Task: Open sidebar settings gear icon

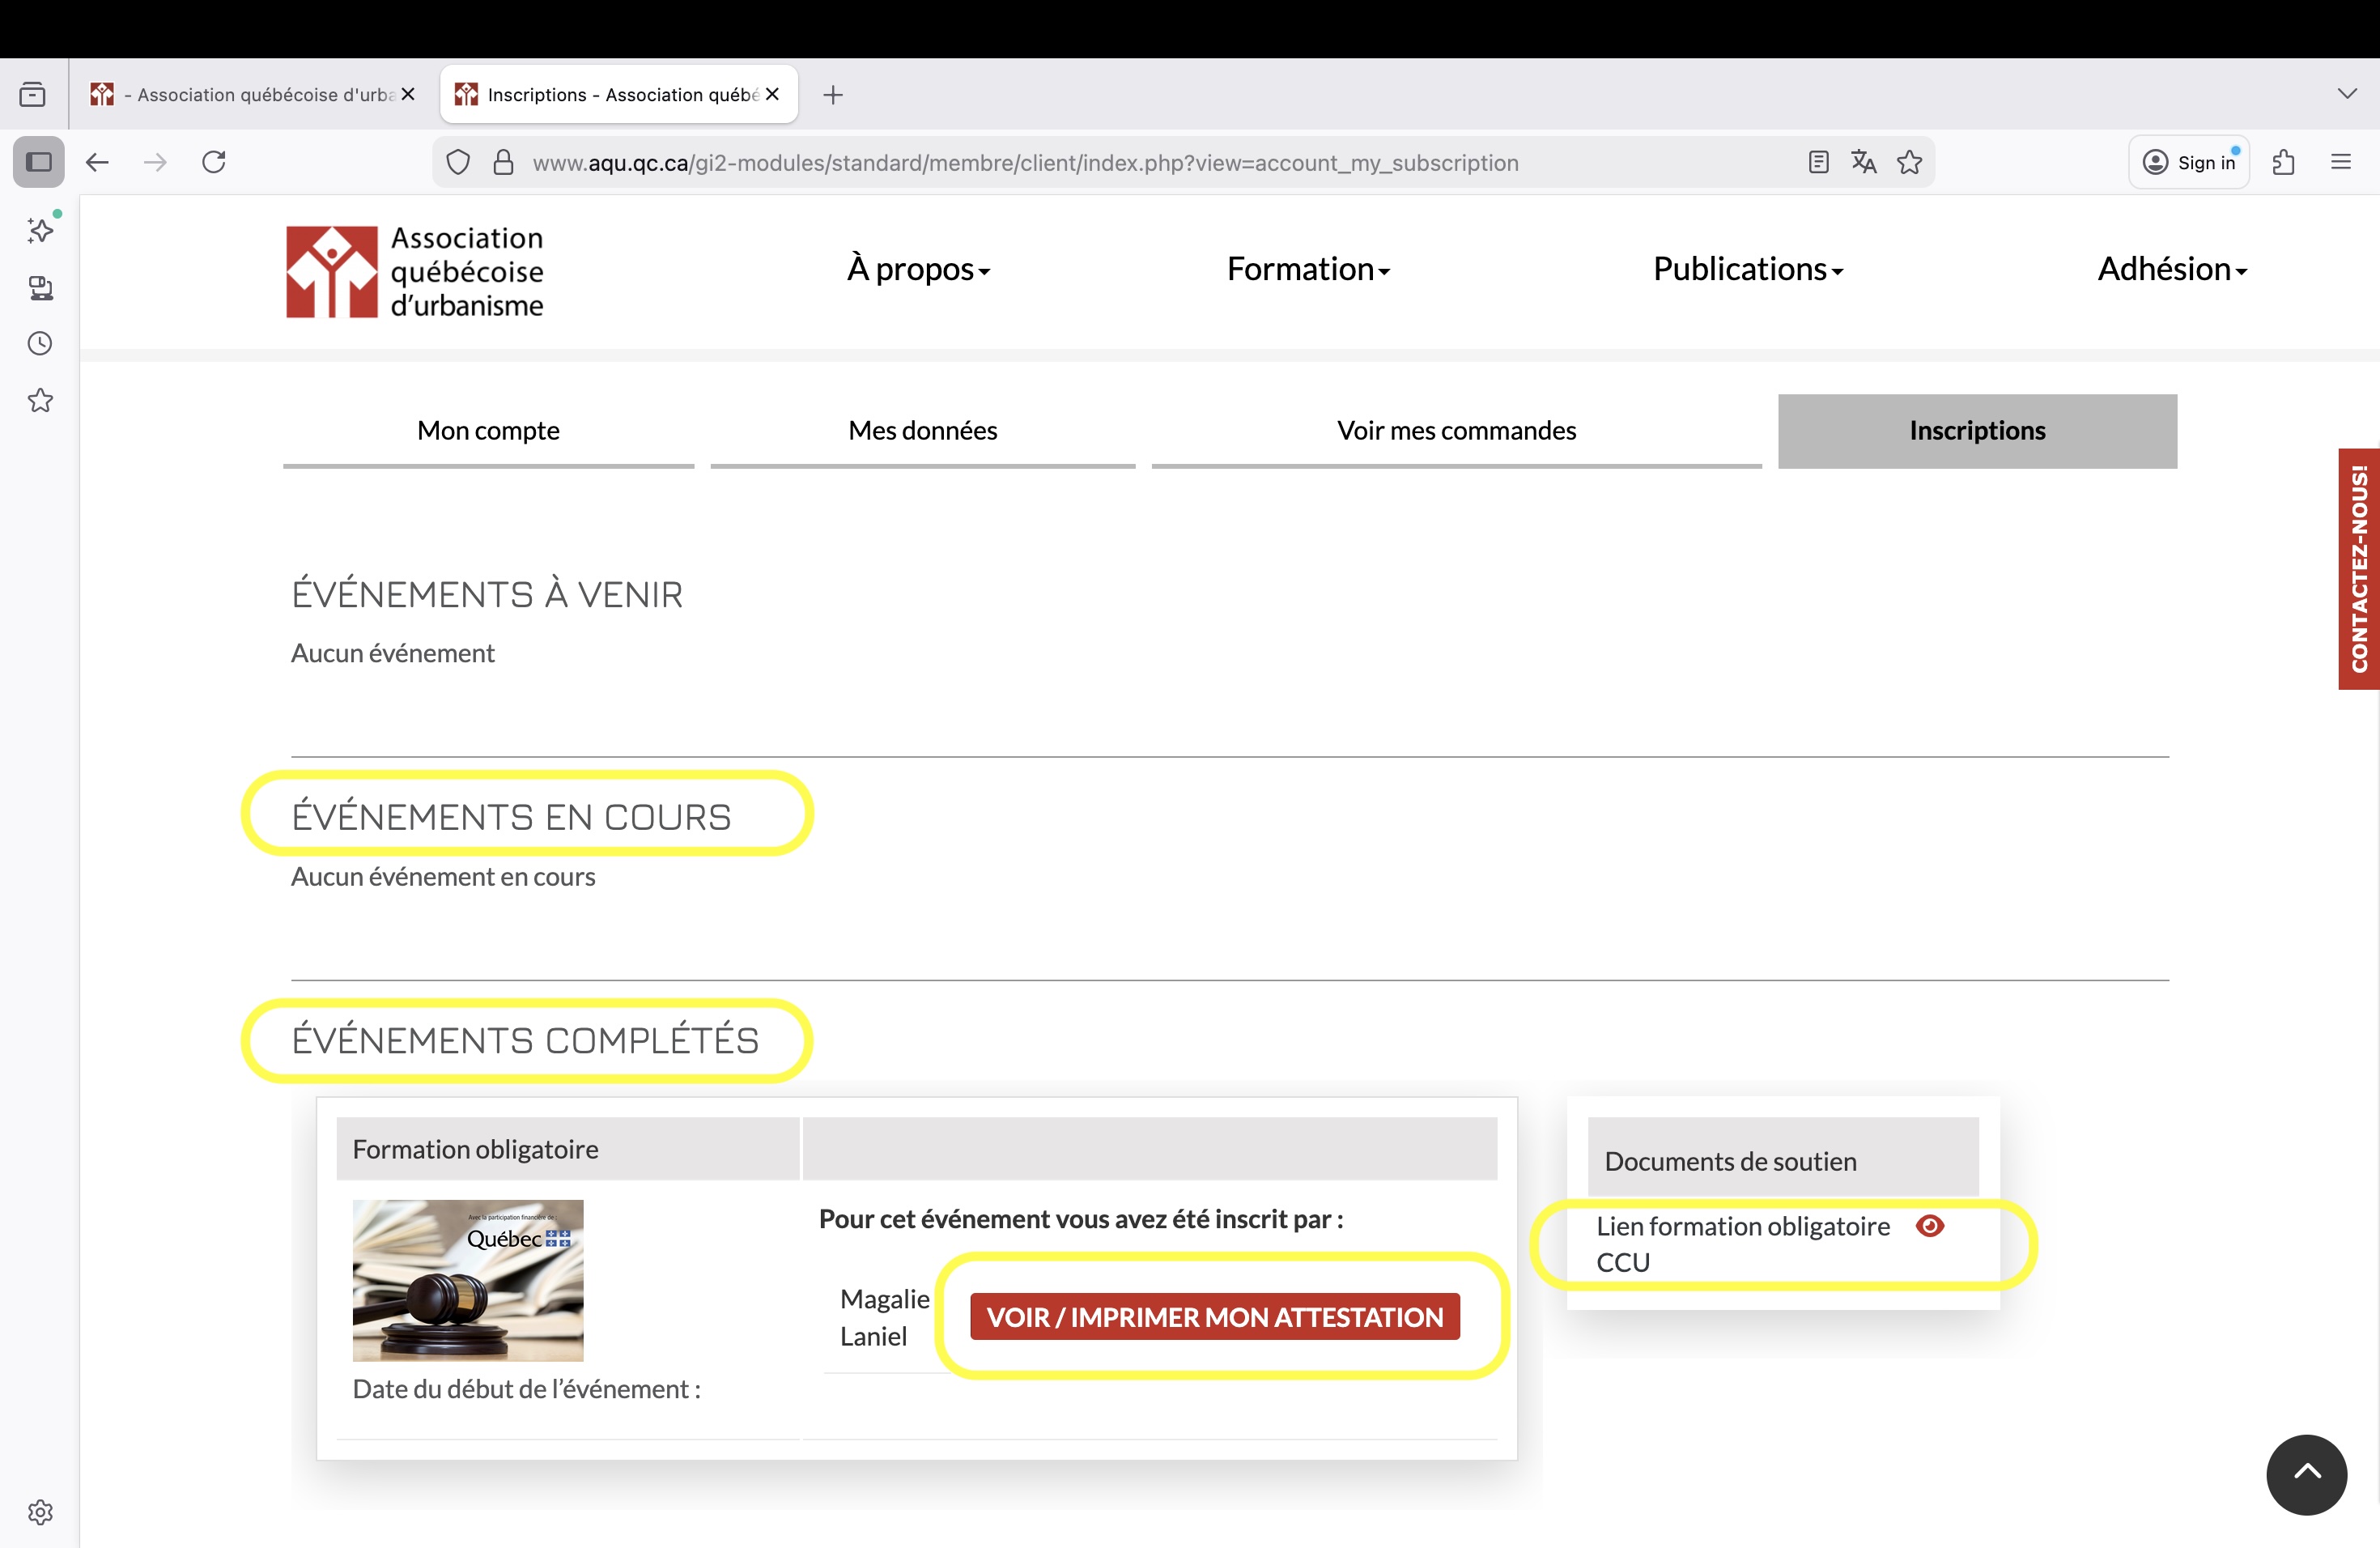Action: (x=40, y=1512)
